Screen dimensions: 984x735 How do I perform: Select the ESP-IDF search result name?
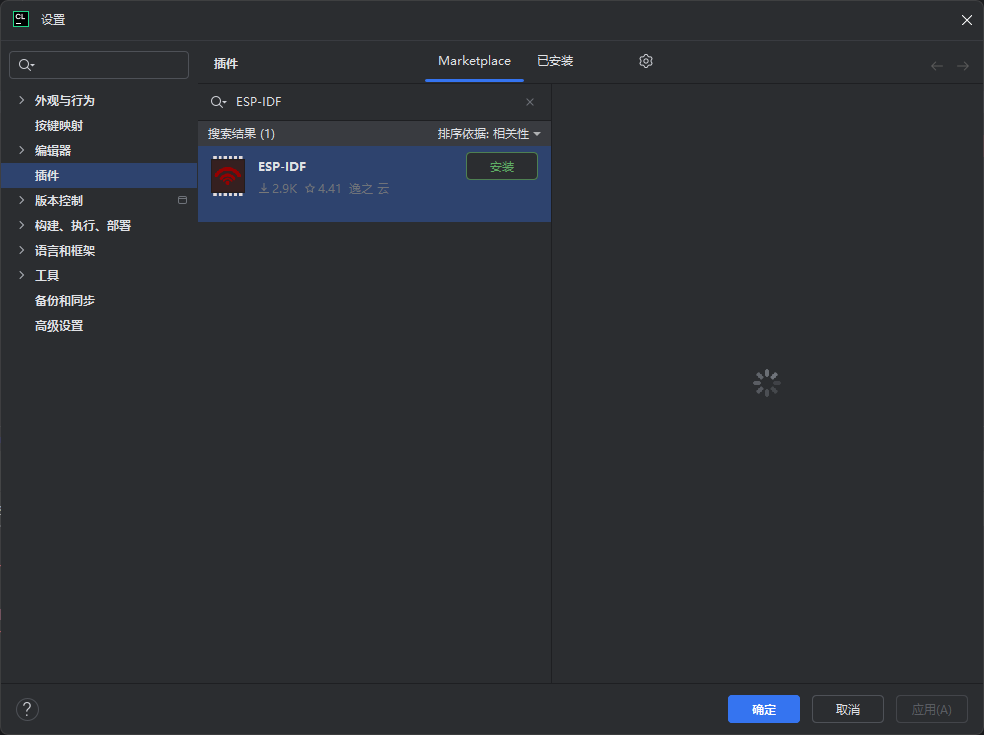[x=282, y=166]
